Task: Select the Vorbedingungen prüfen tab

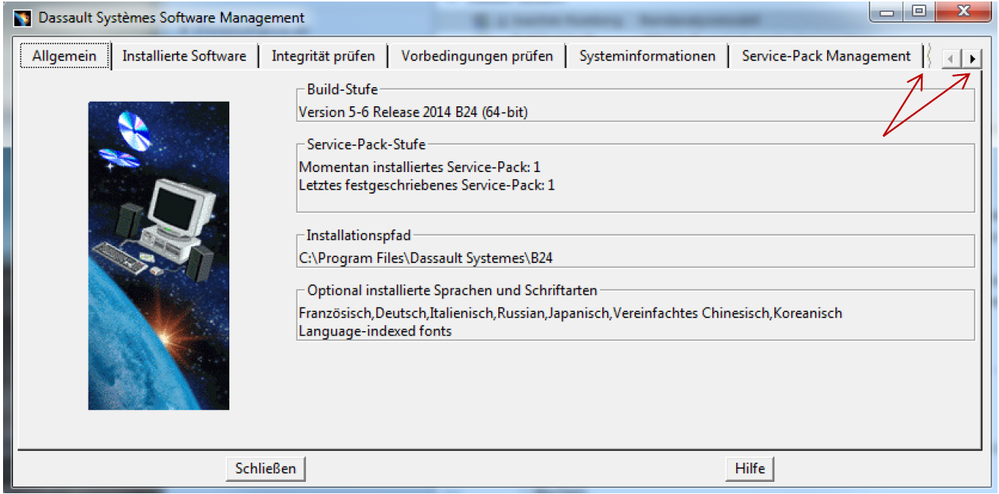Action: click(477, 56)
